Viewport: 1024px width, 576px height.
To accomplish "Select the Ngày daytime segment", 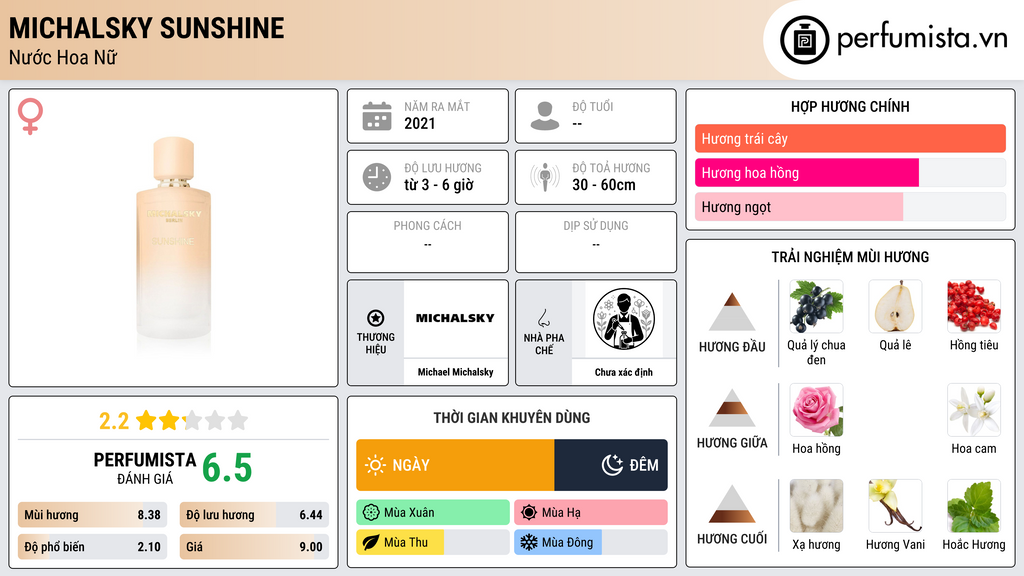I will [455, 465].
